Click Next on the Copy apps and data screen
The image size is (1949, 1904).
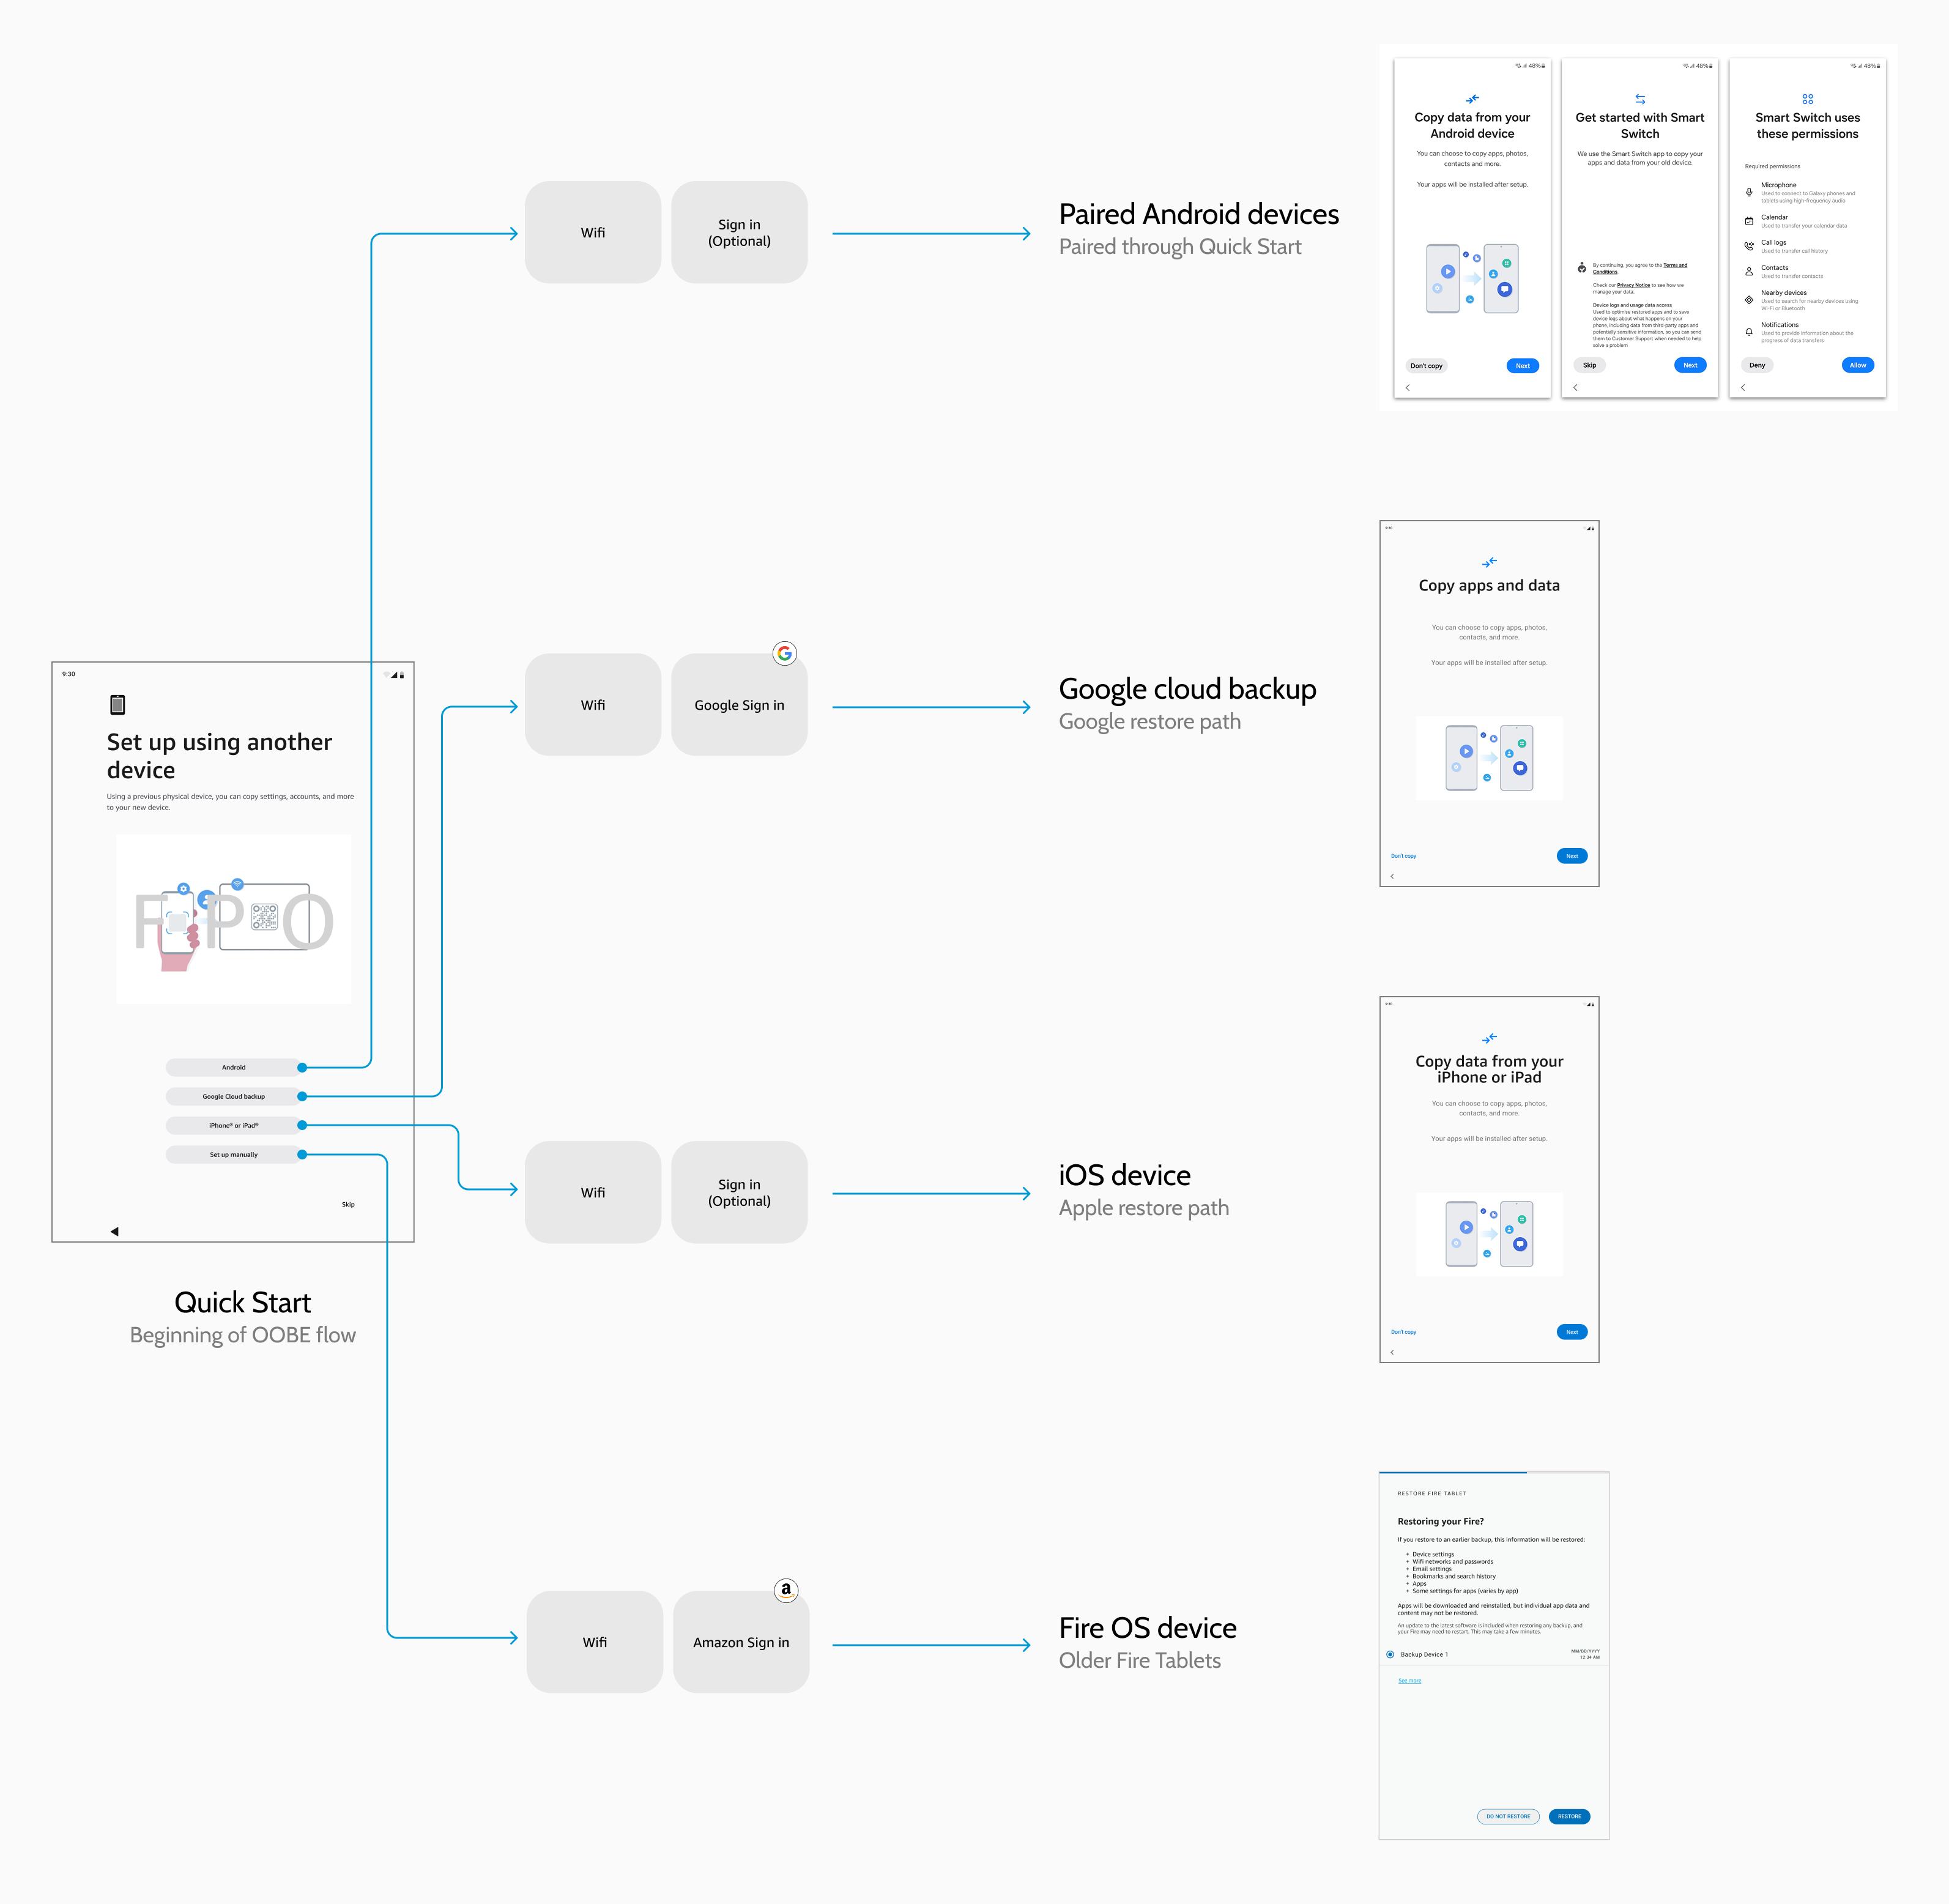point(1572,856)
